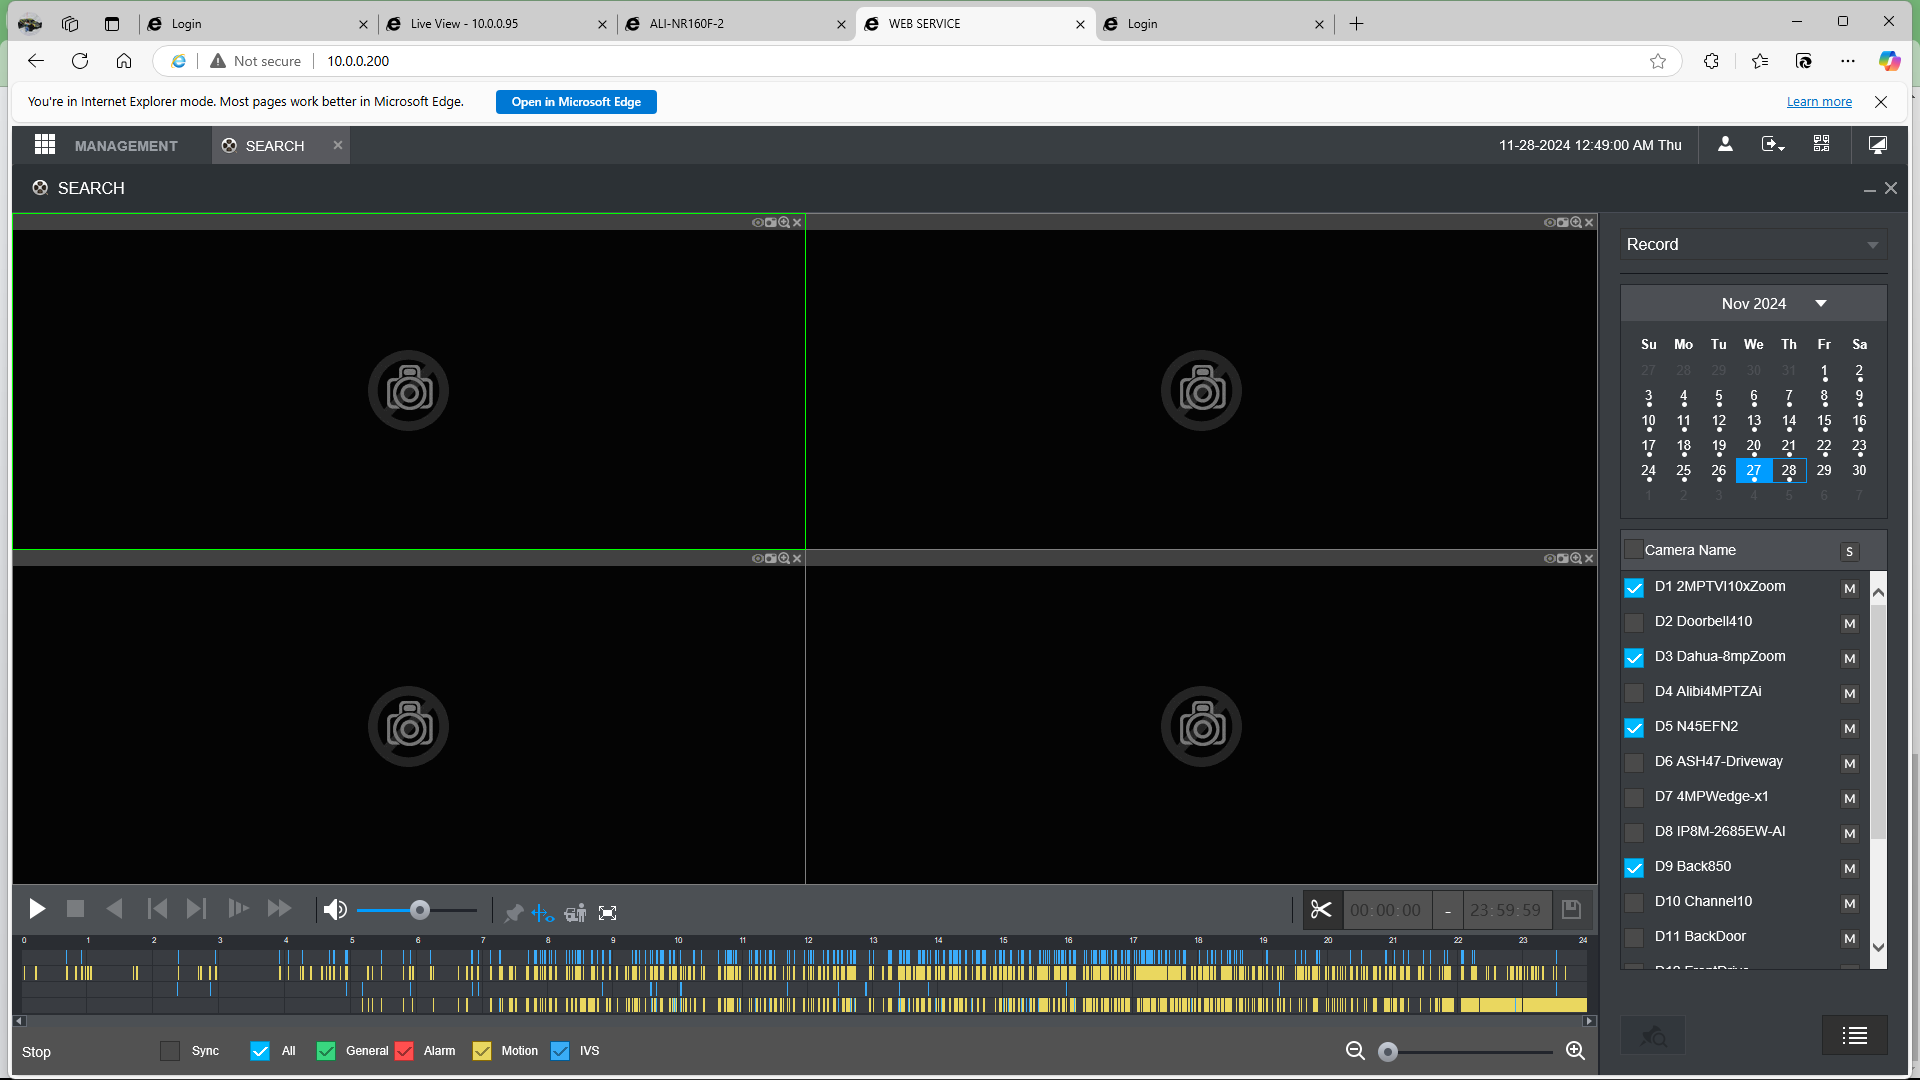Adjust the volume slider handle
The width and height of the screenshot is (1920, 1080).
(x=420, y=910)
